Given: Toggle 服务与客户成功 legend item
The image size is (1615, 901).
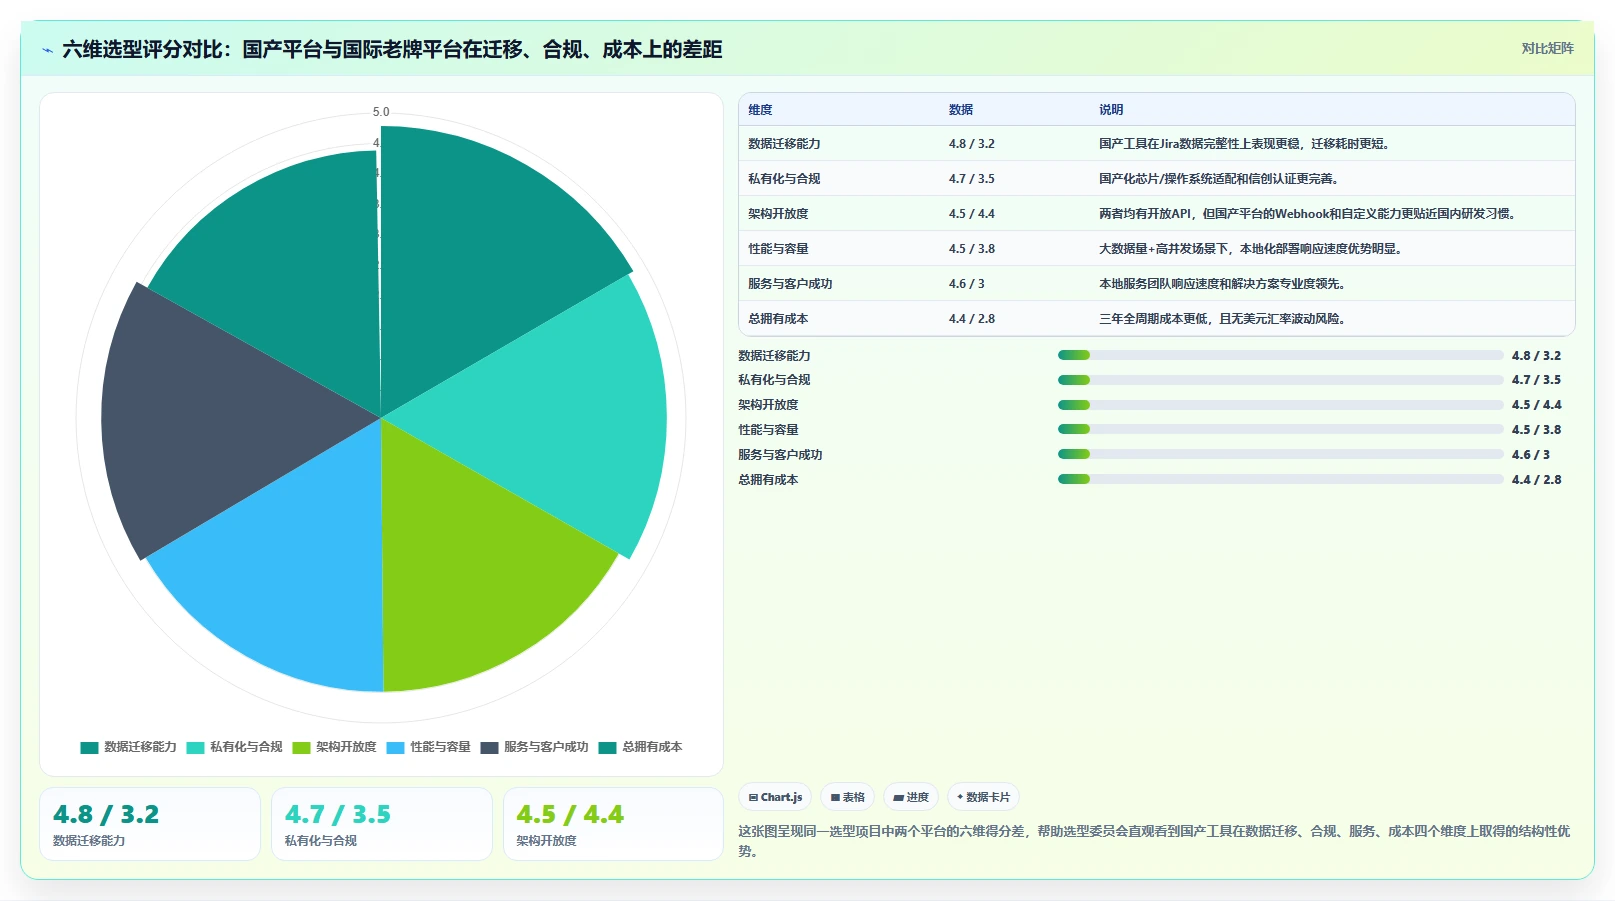Looking at the screenshot, I should point(534,747).
